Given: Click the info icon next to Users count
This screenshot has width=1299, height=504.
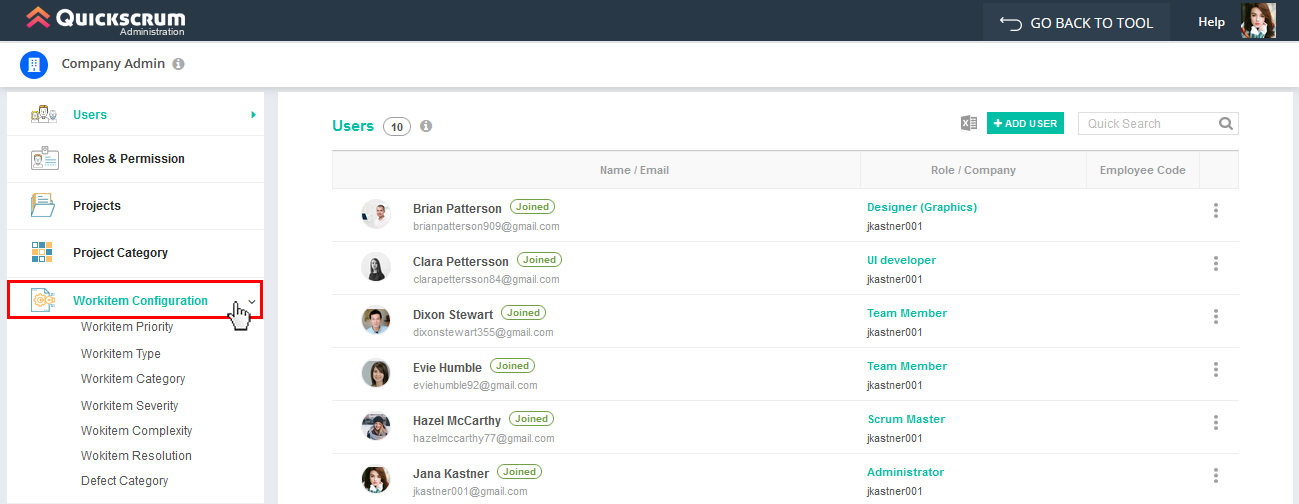Looking at the screenshot, I should pos(426,126).
